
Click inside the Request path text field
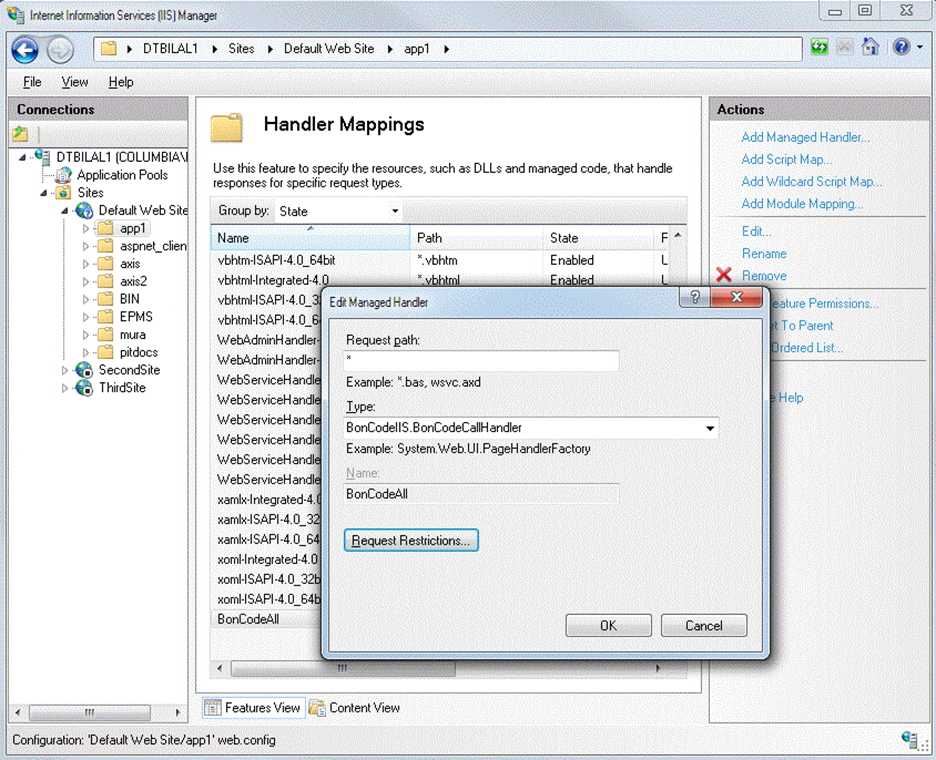click(481, 361)
